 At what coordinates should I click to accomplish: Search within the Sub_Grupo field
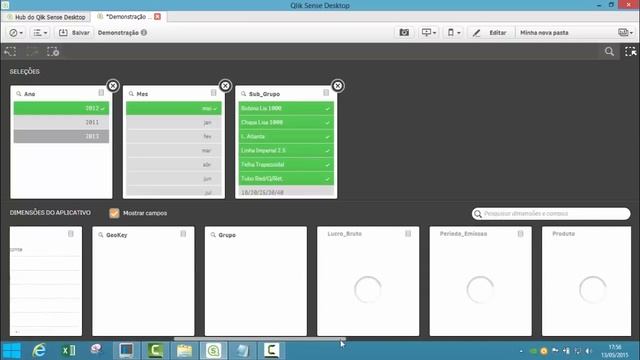pos(244,94)
